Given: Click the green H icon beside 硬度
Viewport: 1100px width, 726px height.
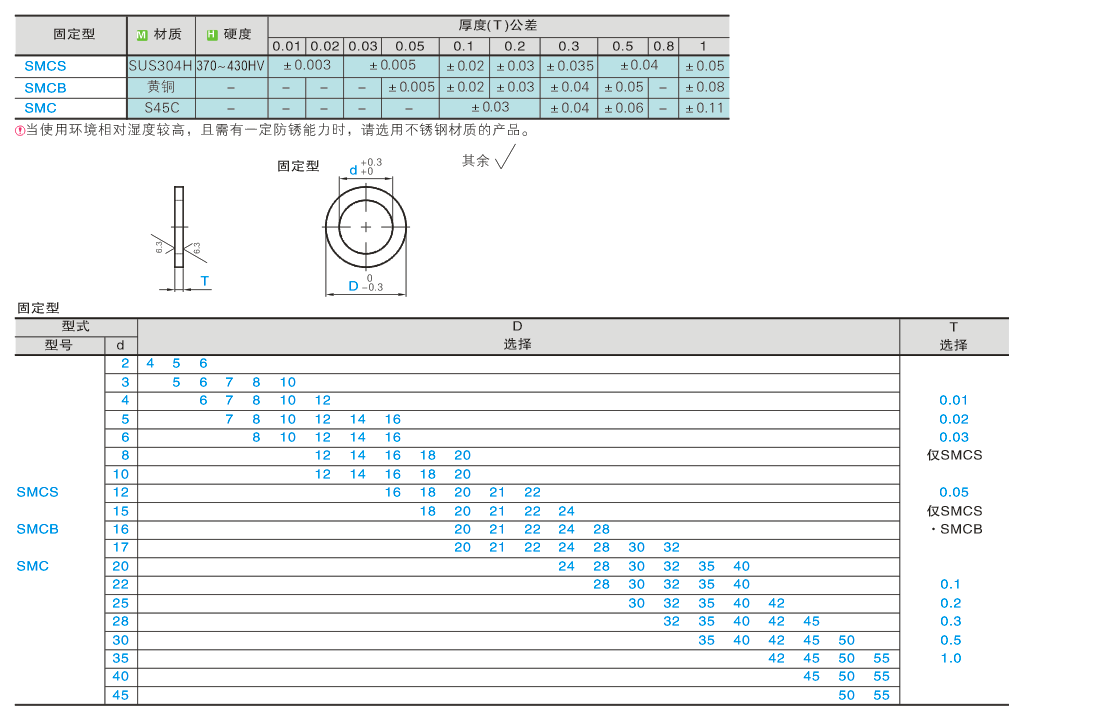Looking at the screenshot, I should click(x=212, y=35).
